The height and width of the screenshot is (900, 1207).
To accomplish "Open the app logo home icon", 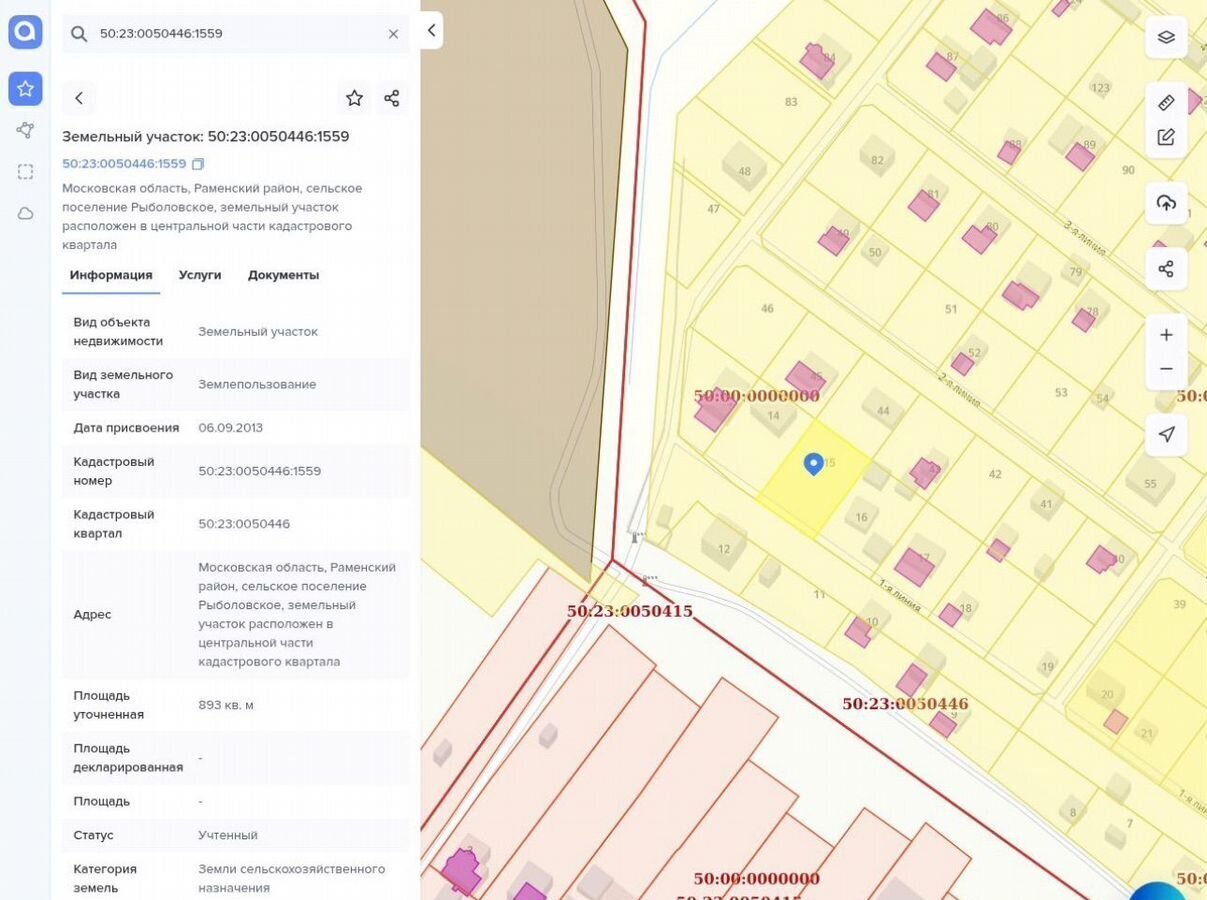I will pos(25,32).
